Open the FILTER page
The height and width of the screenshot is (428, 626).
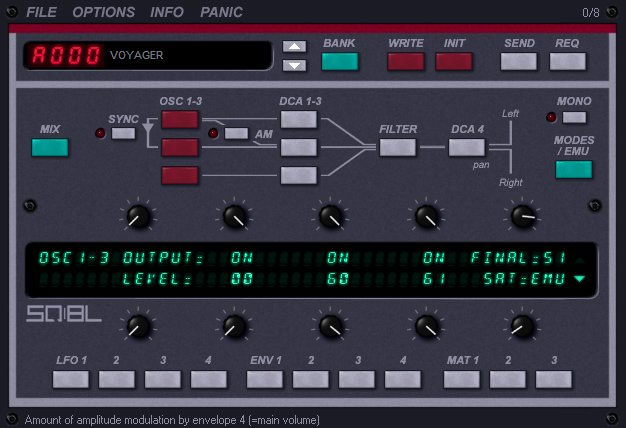(398, 147)
